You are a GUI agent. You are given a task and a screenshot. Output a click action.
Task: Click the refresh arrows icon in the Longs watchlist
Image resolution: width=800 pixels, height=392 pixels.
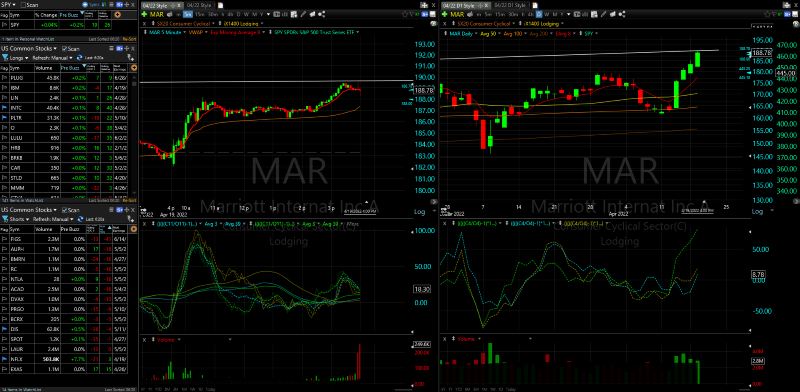(x=80, y=58)
